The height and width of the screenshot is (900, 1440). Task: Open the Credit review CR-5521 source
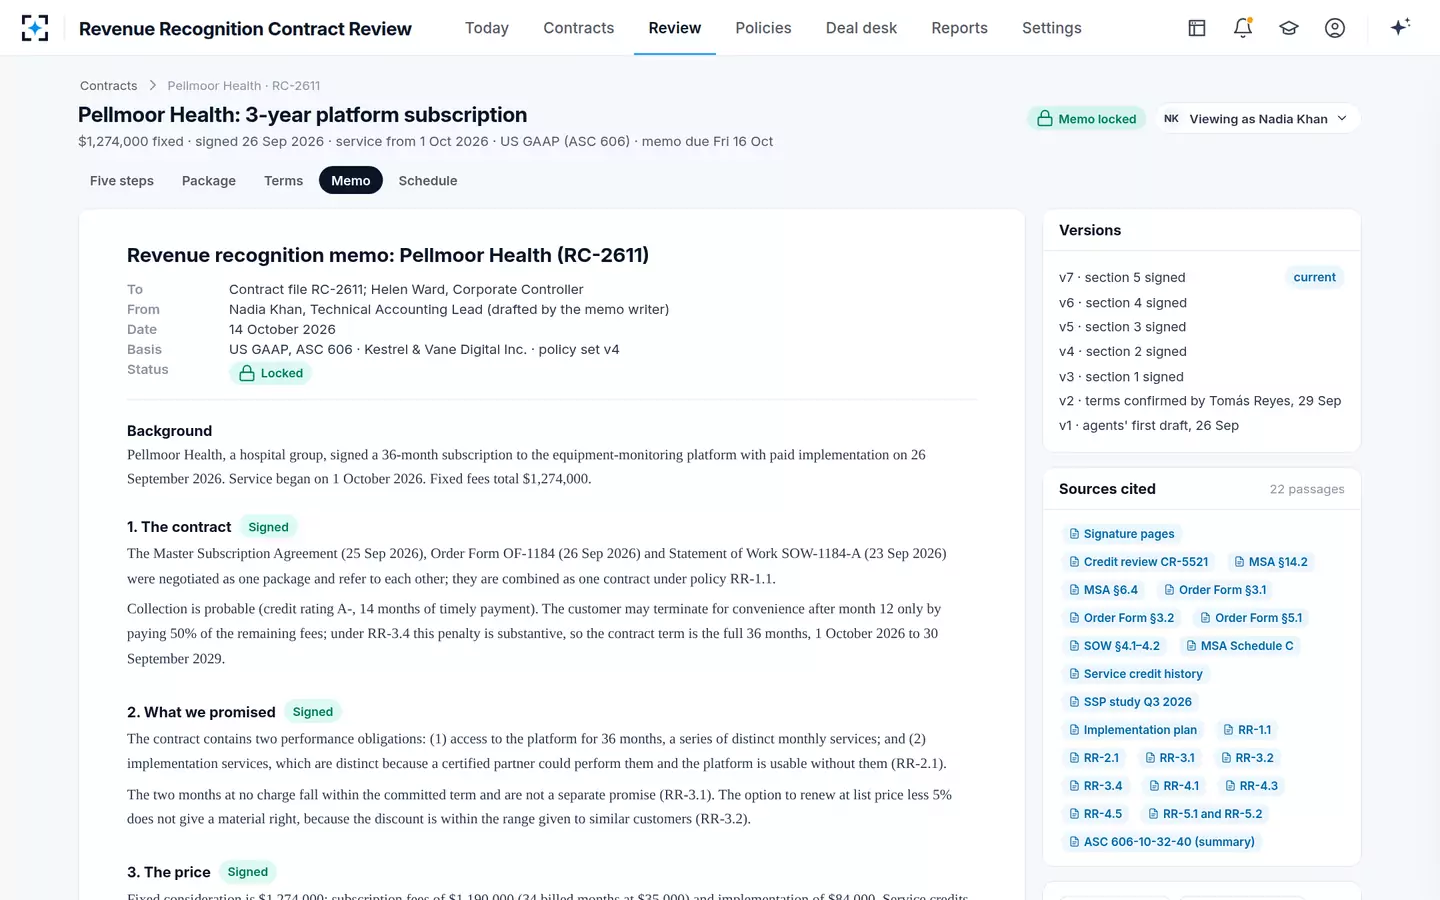coord(1138,562)
